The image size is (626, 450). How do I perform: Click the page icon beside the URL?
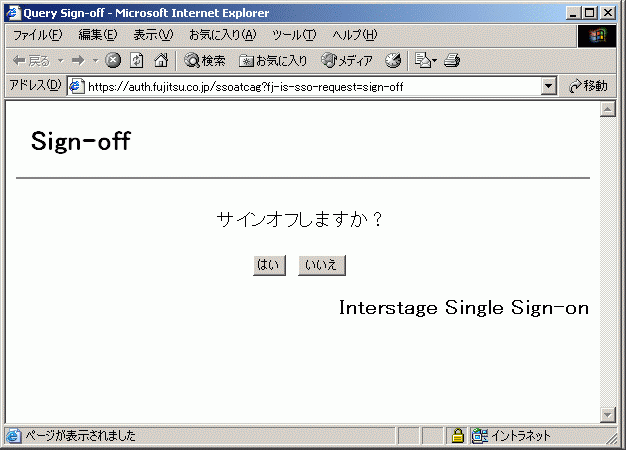coord(77,86)
